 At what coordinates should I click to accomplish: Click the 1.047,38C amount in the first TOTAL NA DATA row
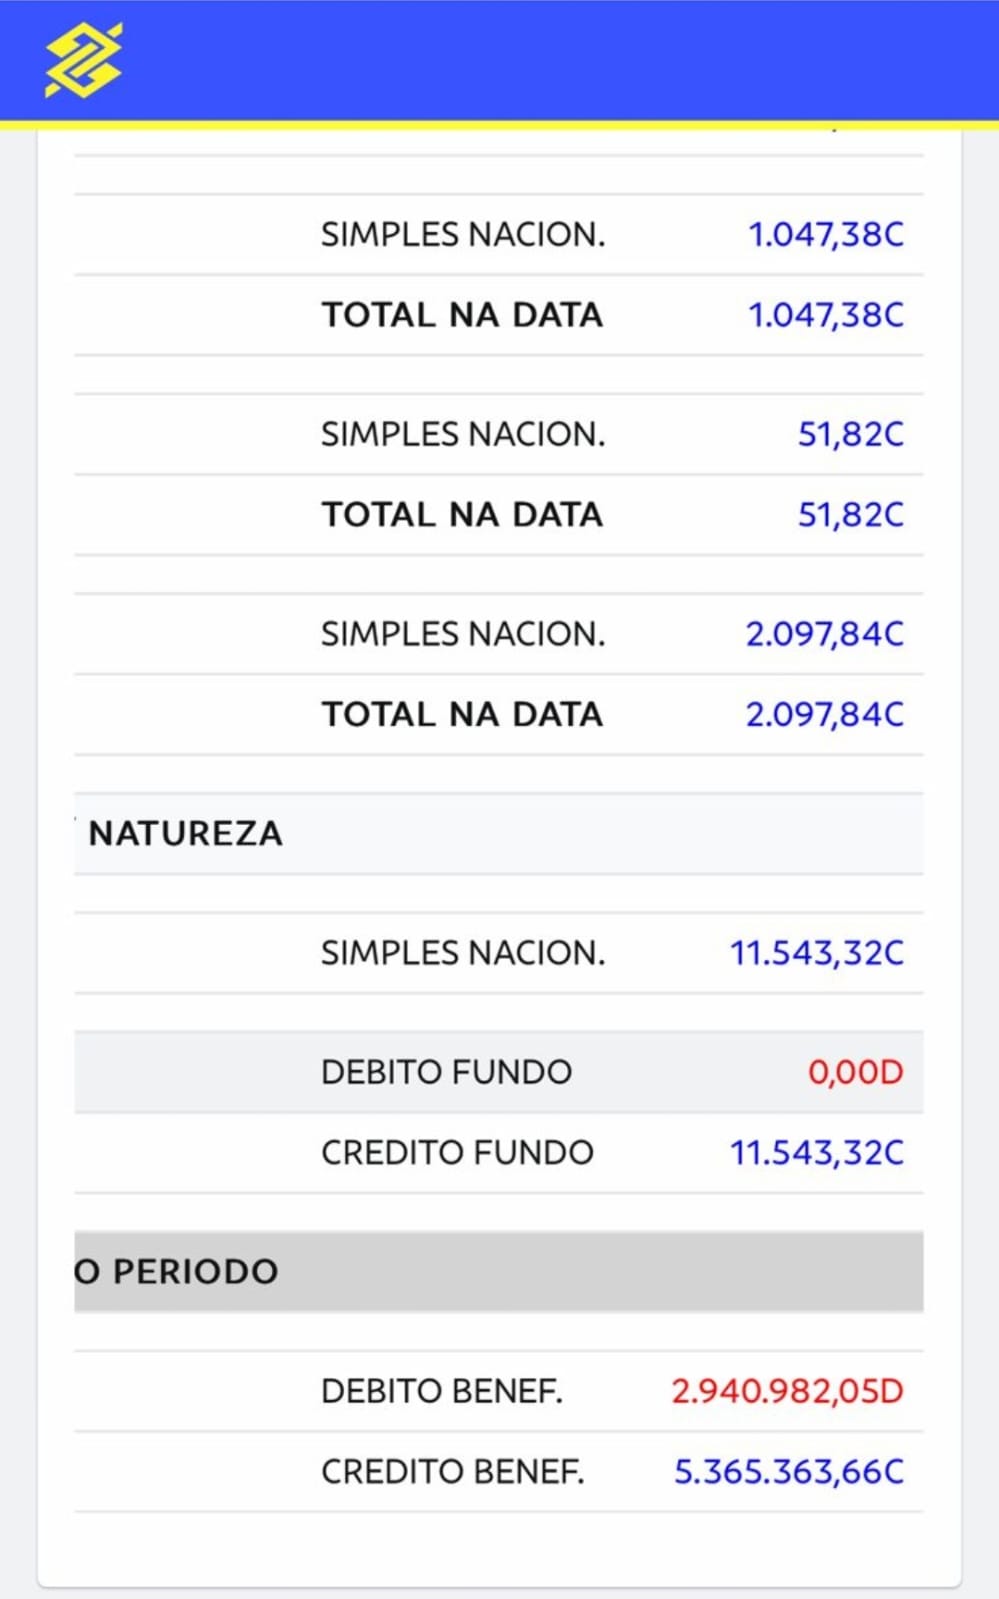pos(825,315)
